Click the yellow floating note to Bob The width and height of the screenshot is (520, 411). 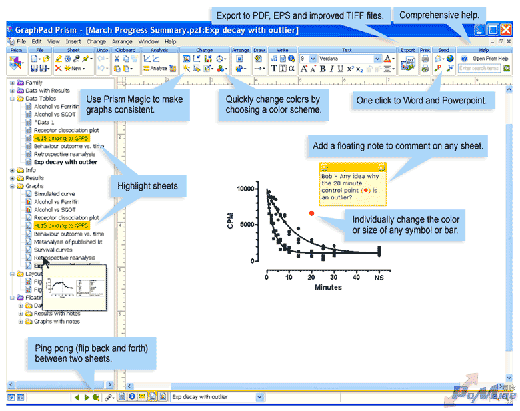pyautogui.click(x=353, y=184)
